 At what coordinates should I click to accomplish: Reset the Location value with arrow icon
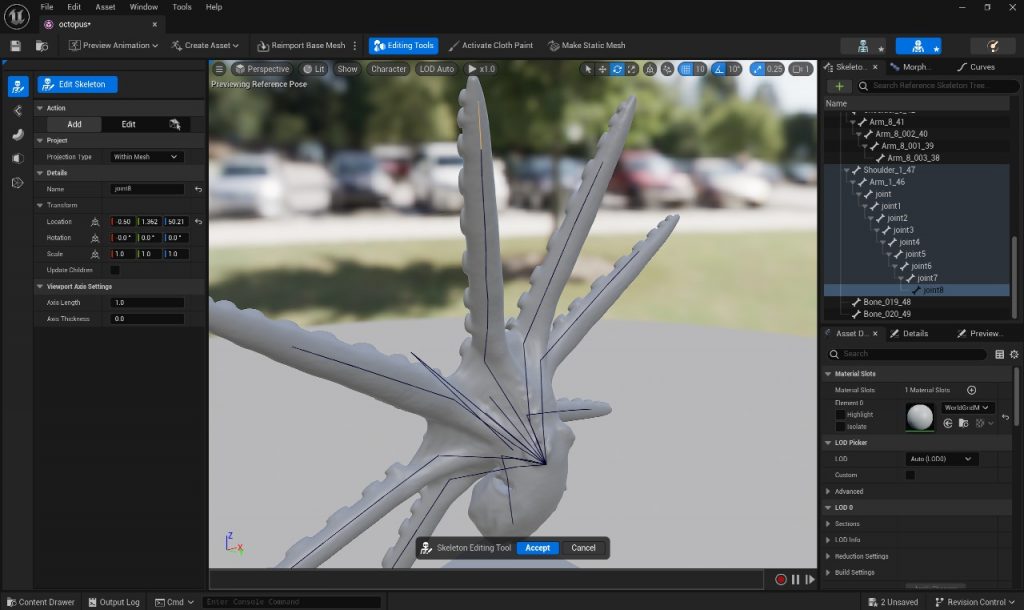pyautogui.click(x=198, y=221)
